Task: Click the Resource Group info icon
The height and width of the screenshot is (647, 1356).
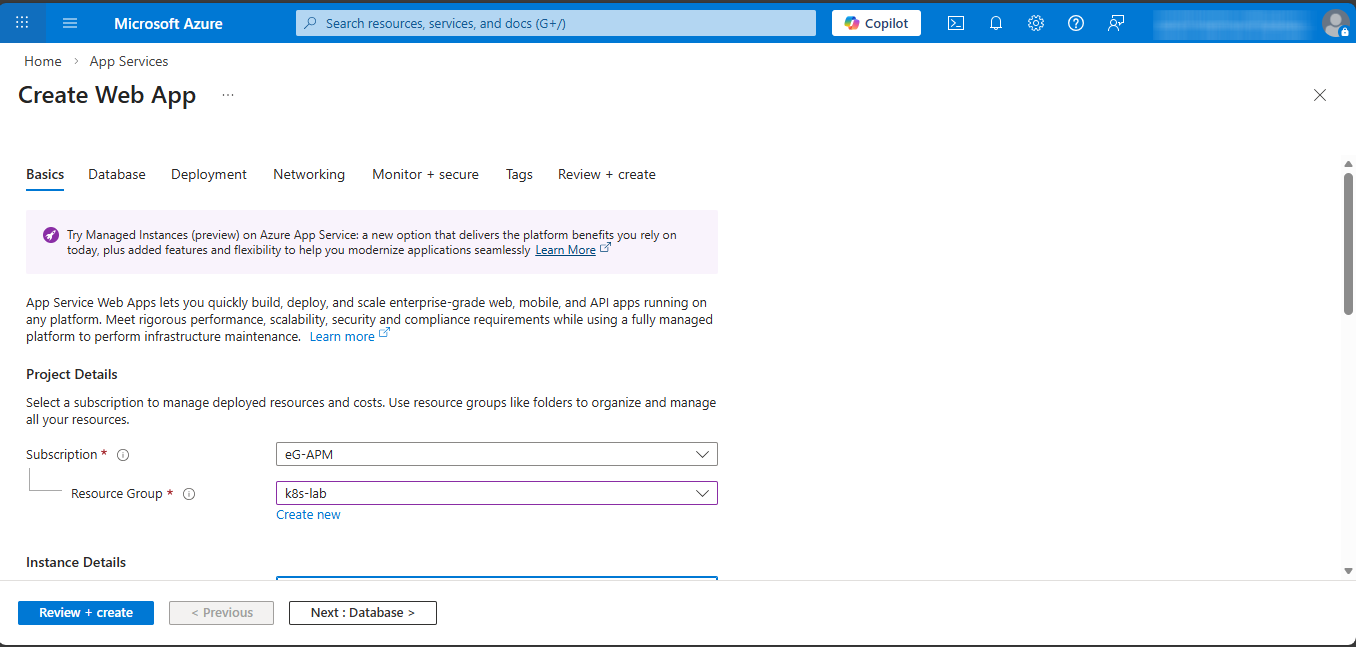Action: 189,494
